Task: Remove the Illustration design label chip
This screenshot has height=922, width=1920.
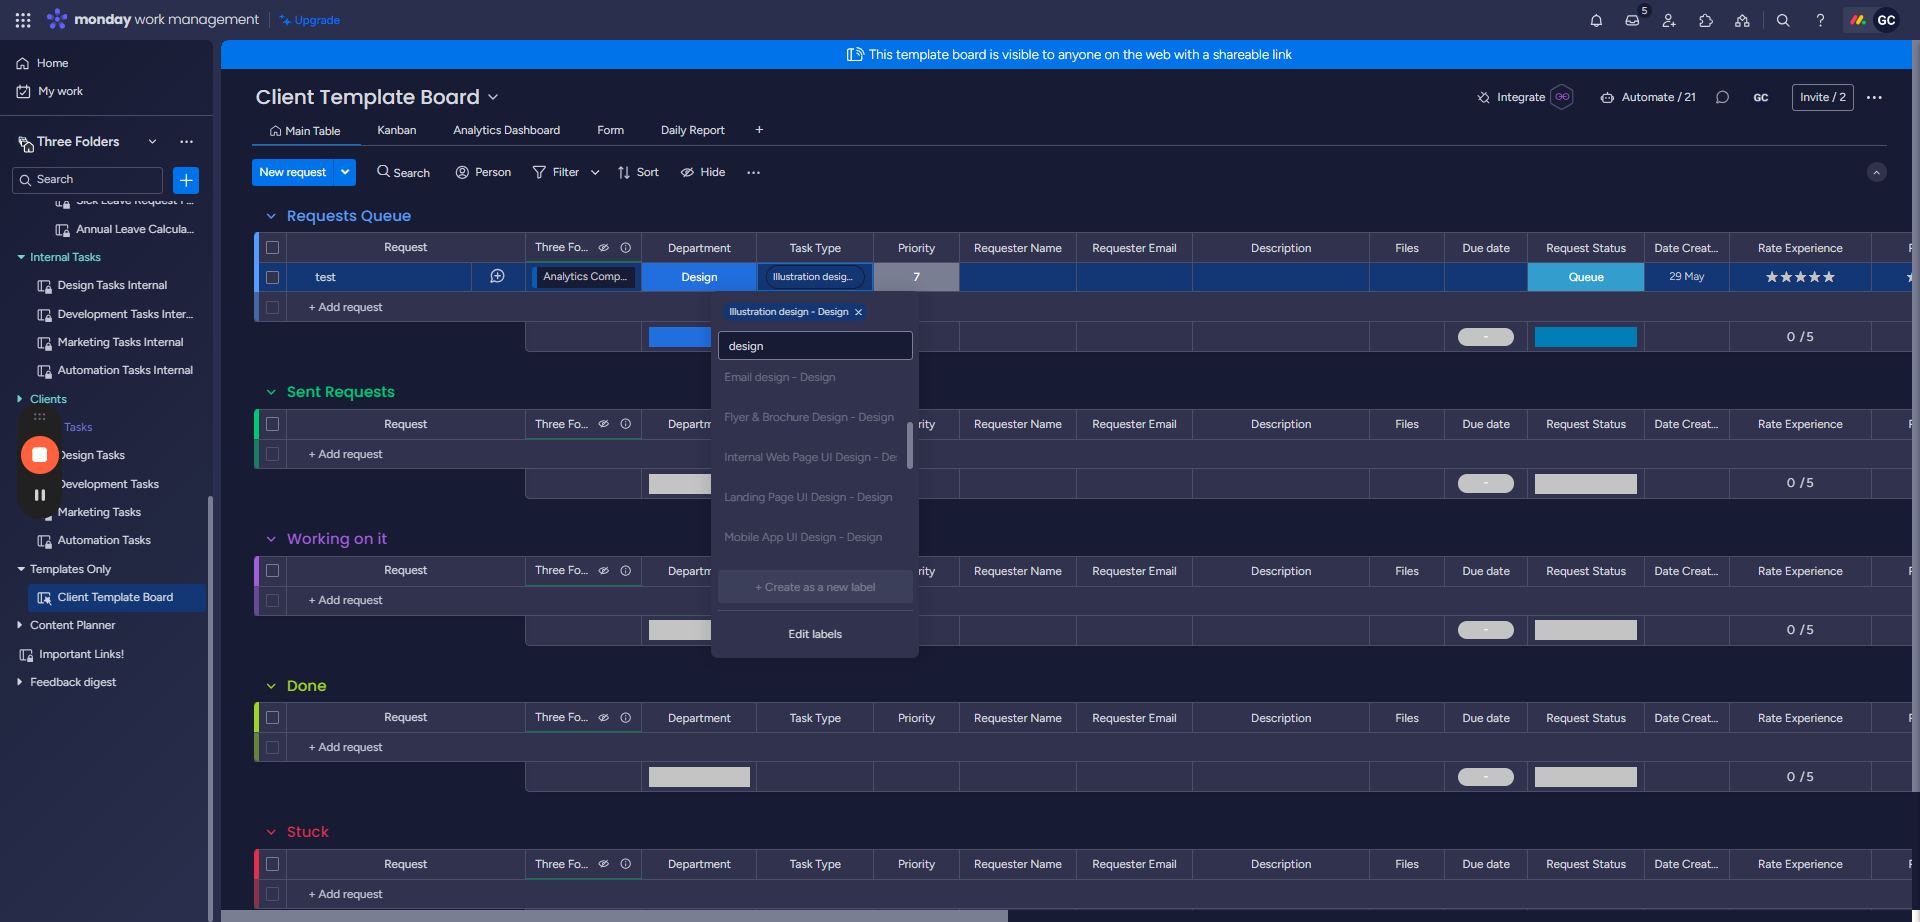Action: click(x=858, y=312)
